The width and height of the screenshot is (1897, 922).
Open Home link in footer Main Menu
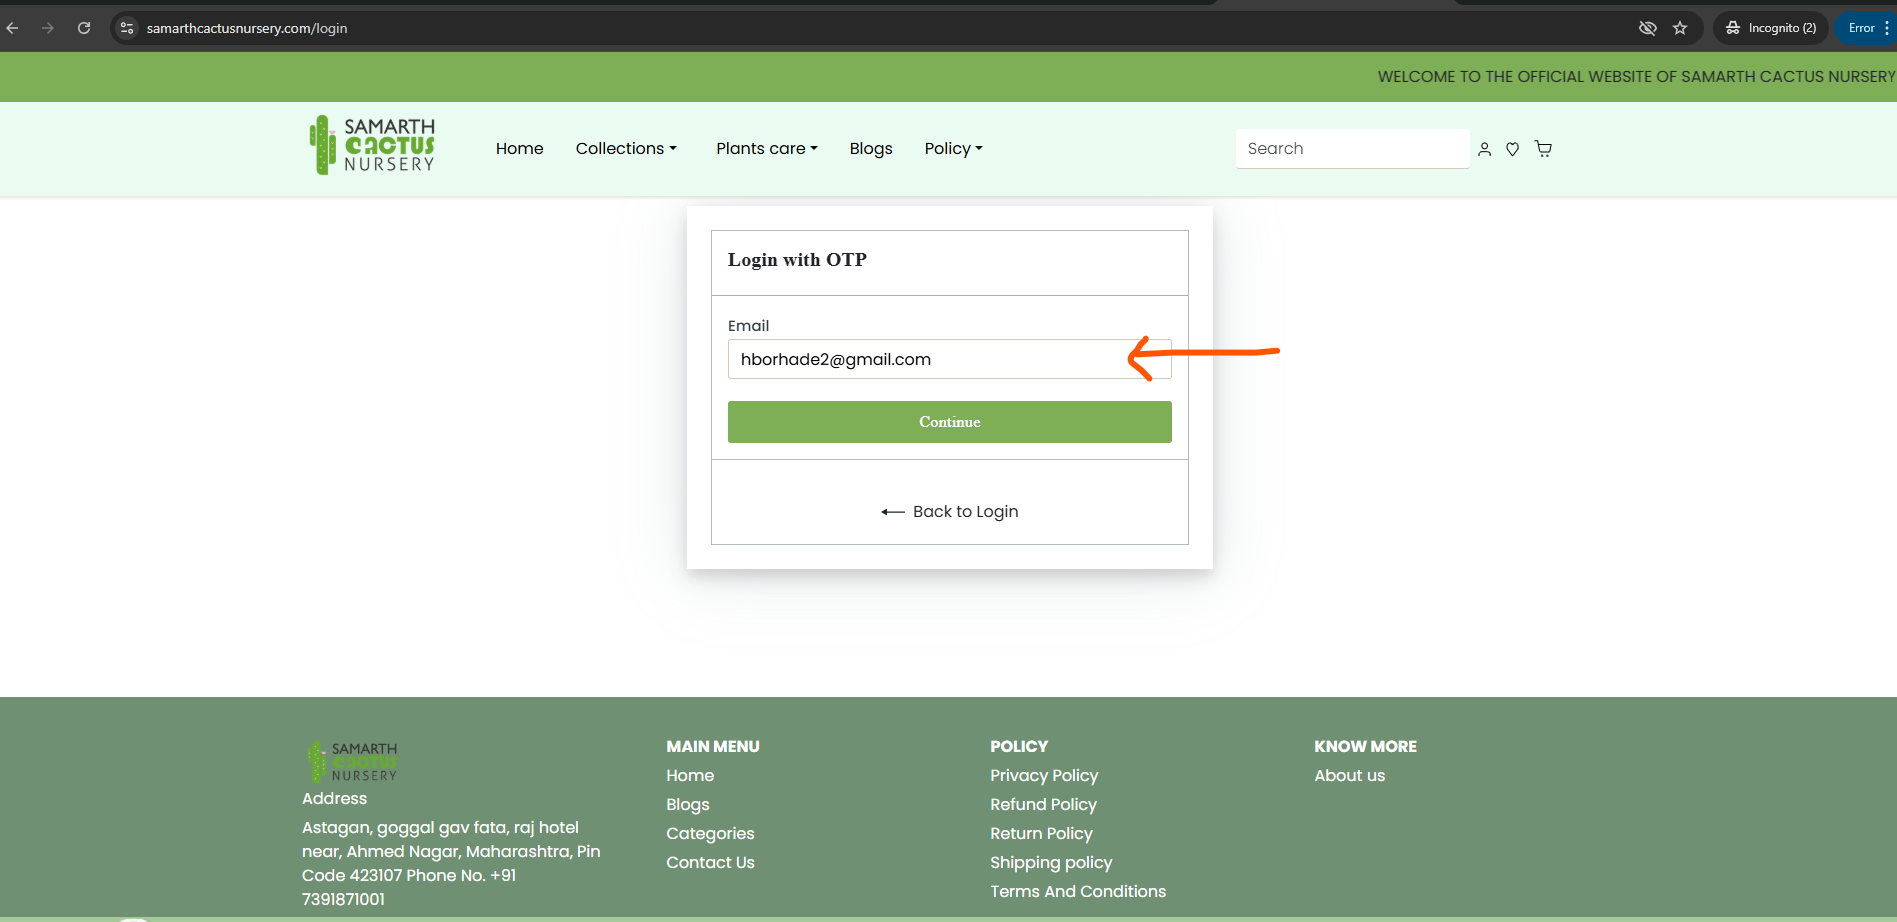tap(690, 775)
